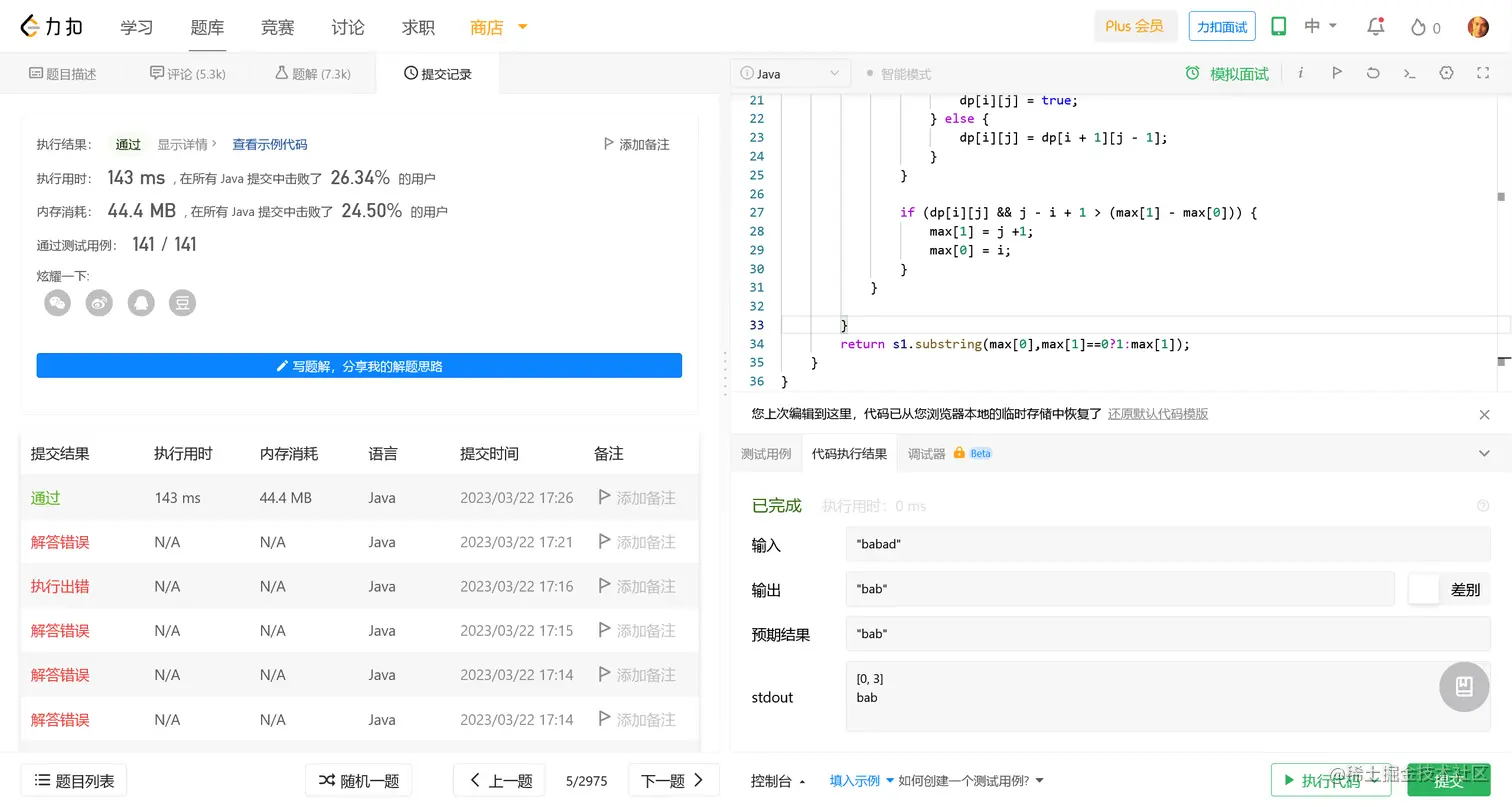Click the floating save icon over the results

point(1463,687)
